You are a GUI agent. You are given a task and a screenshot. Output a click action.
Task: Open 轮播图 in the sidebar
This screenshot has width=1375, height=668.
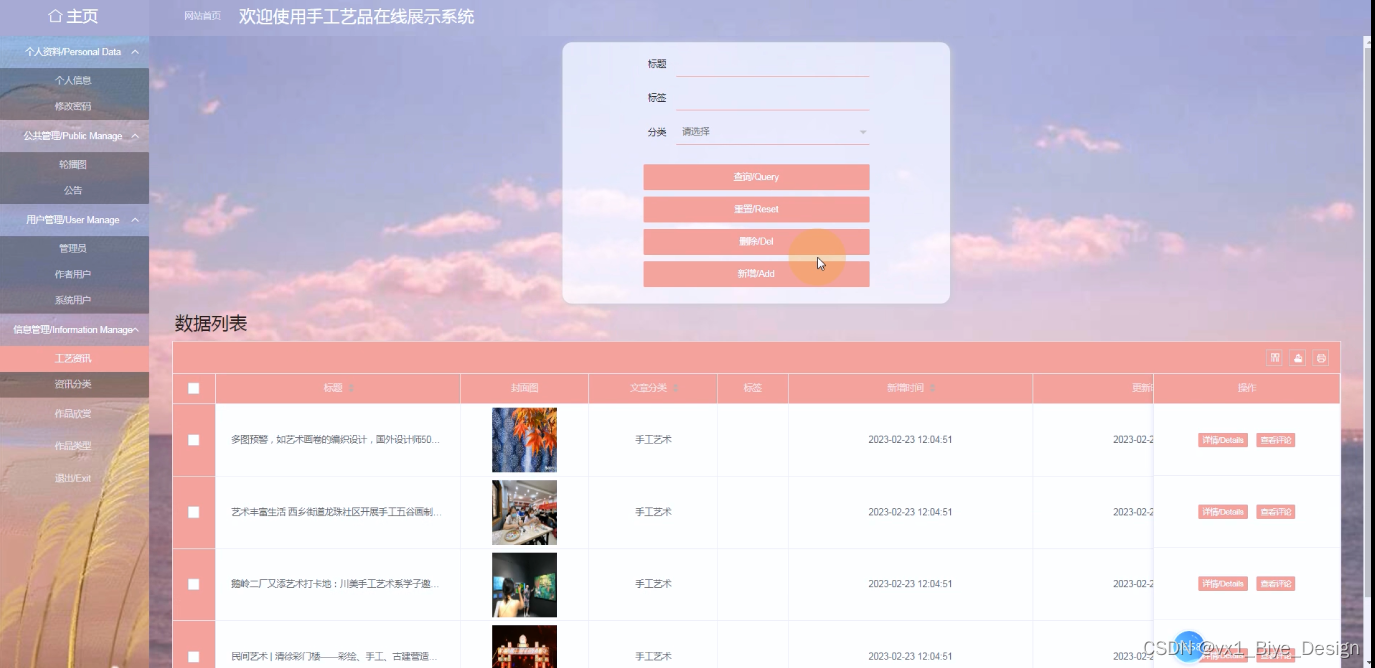[x=74, y=164]
